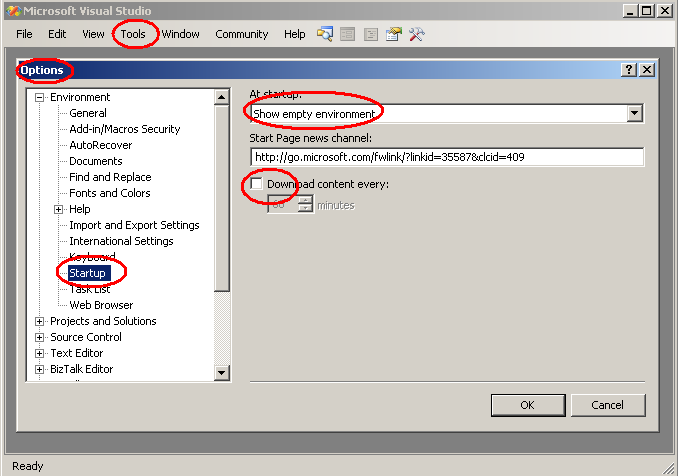
Task: Expand the Help tree node
Action: tap(58, 209)
